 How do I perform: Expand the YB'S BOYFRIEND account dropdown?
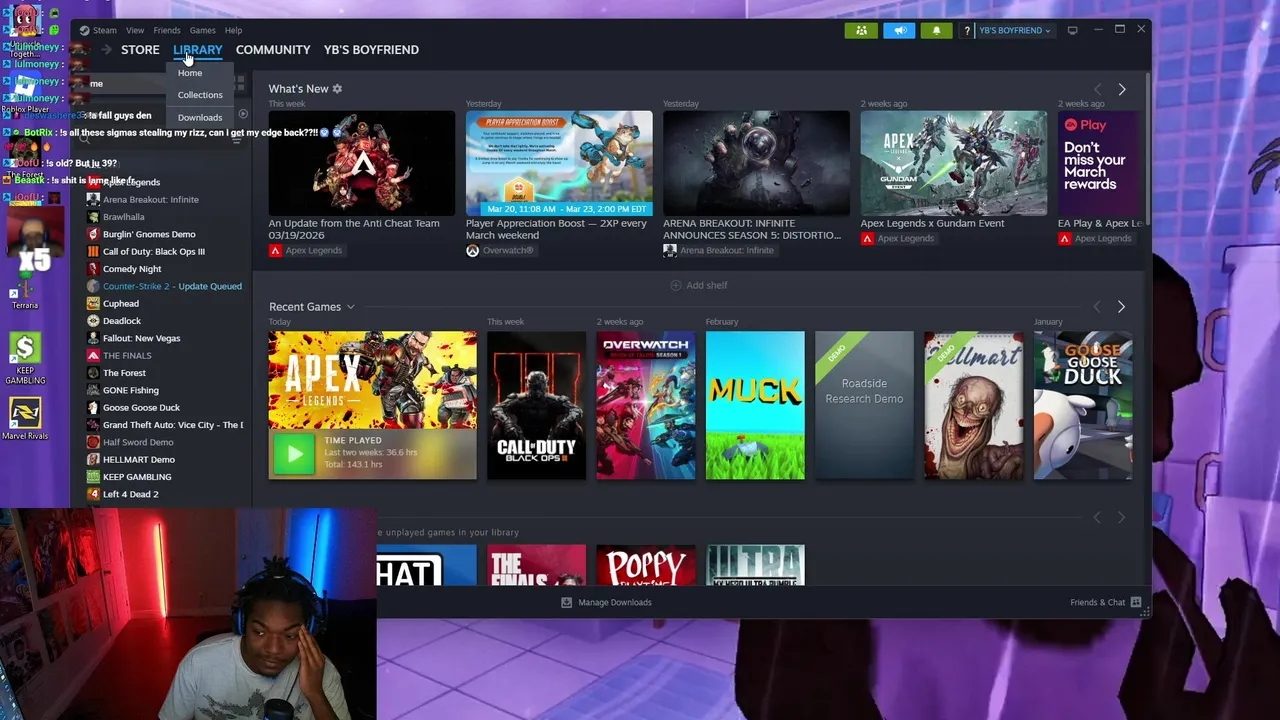coord(1014,30)
